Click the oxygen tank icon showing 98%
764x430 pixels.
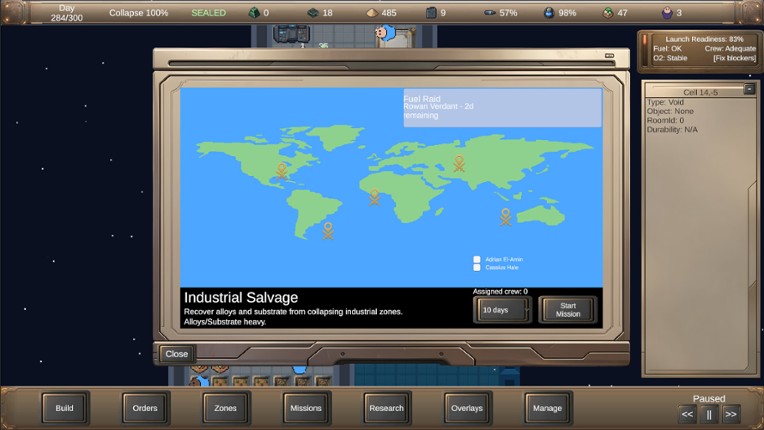click(x=549, y=13)
